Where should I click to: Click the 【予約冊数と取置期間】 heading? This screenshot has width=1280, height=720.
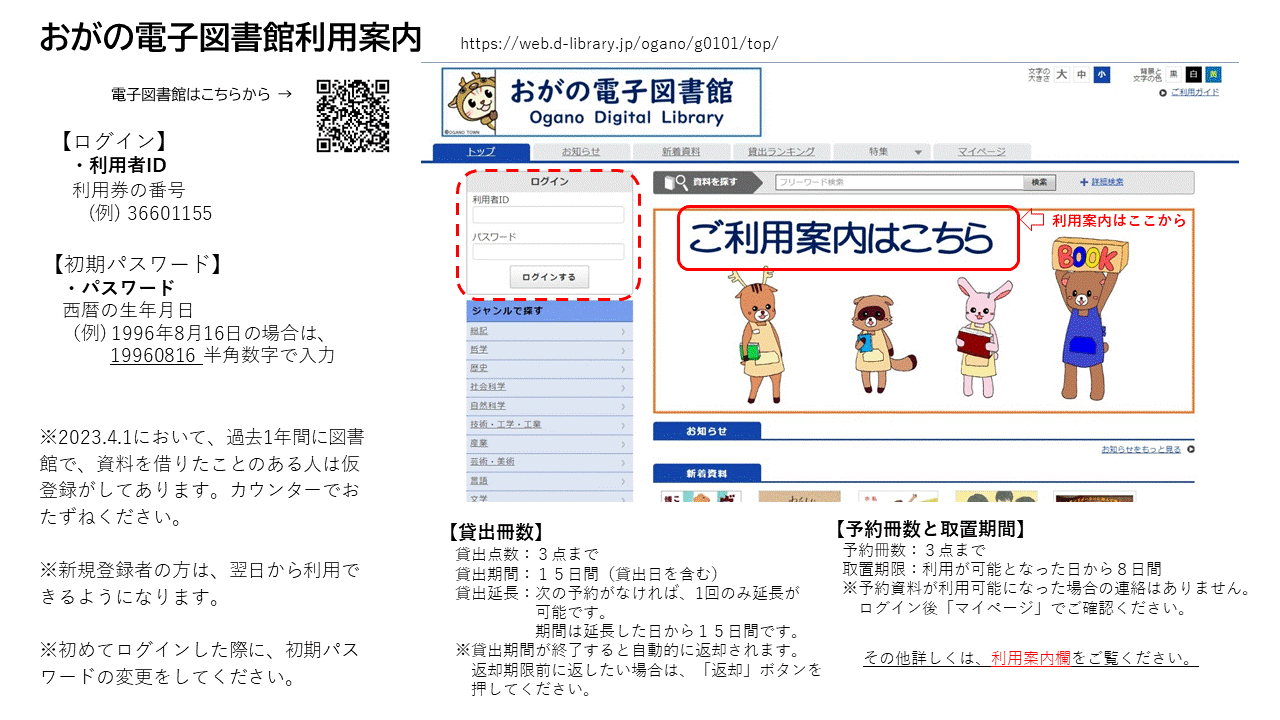pyautogui.click(x=930, y=529)
